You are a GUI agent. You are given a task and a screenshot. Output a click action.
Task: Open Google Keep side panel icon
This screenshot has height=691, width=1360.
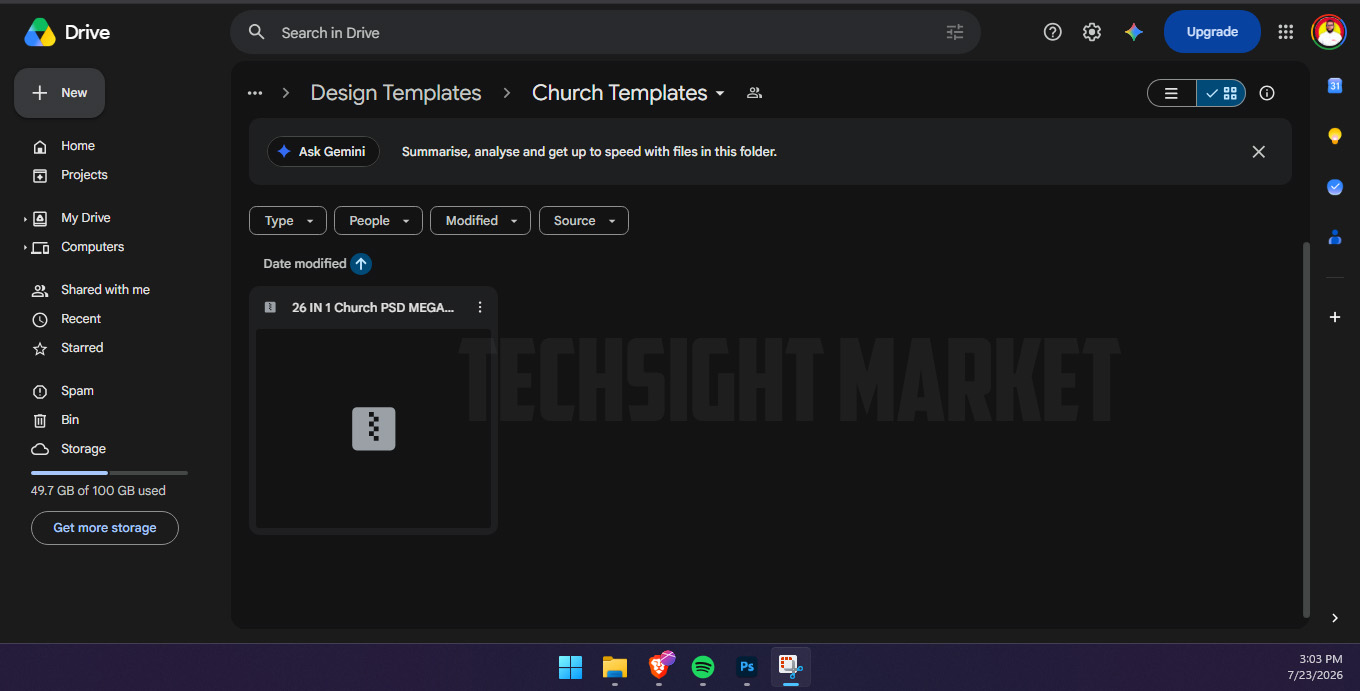1334,136
